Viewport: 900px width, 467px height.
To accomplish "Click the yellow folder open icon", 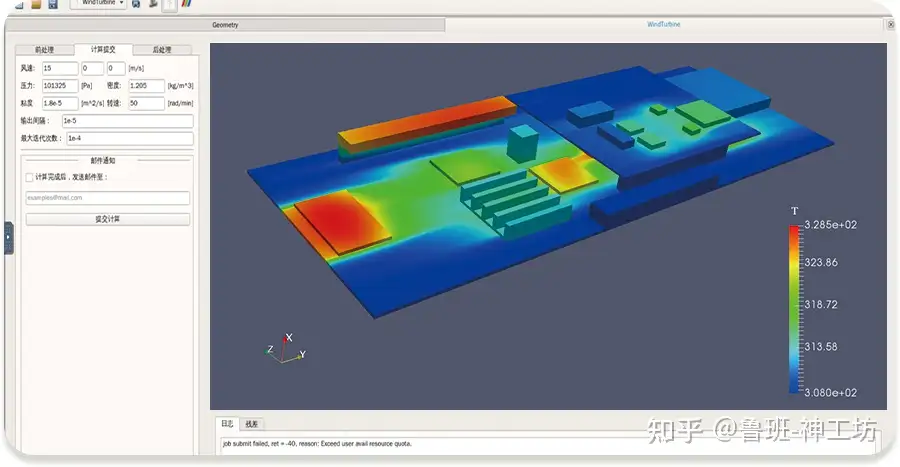I will pyautogui.click(x=36, y=4).
